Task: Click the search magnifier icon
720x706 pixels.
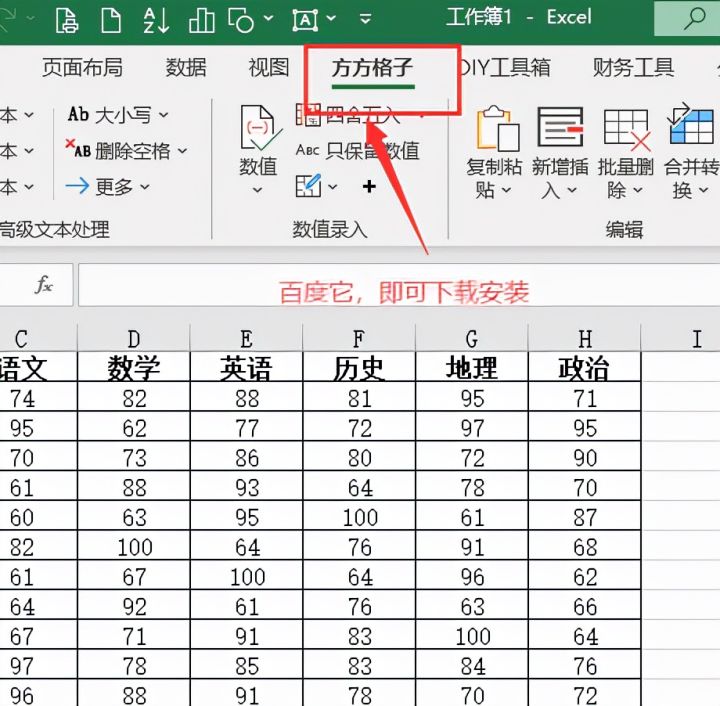Action: (693, 18)
